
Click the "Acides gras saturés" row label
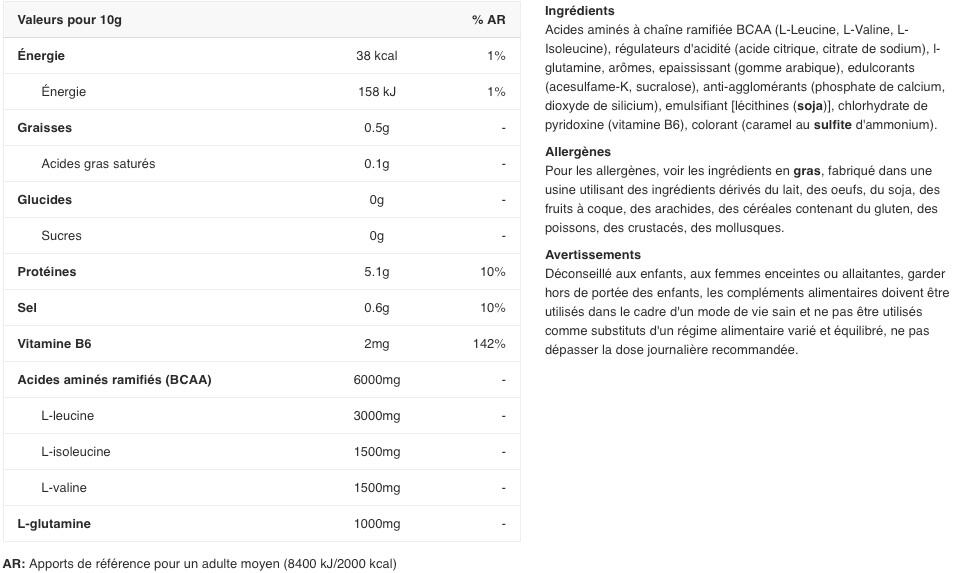[x=98, y=164]
